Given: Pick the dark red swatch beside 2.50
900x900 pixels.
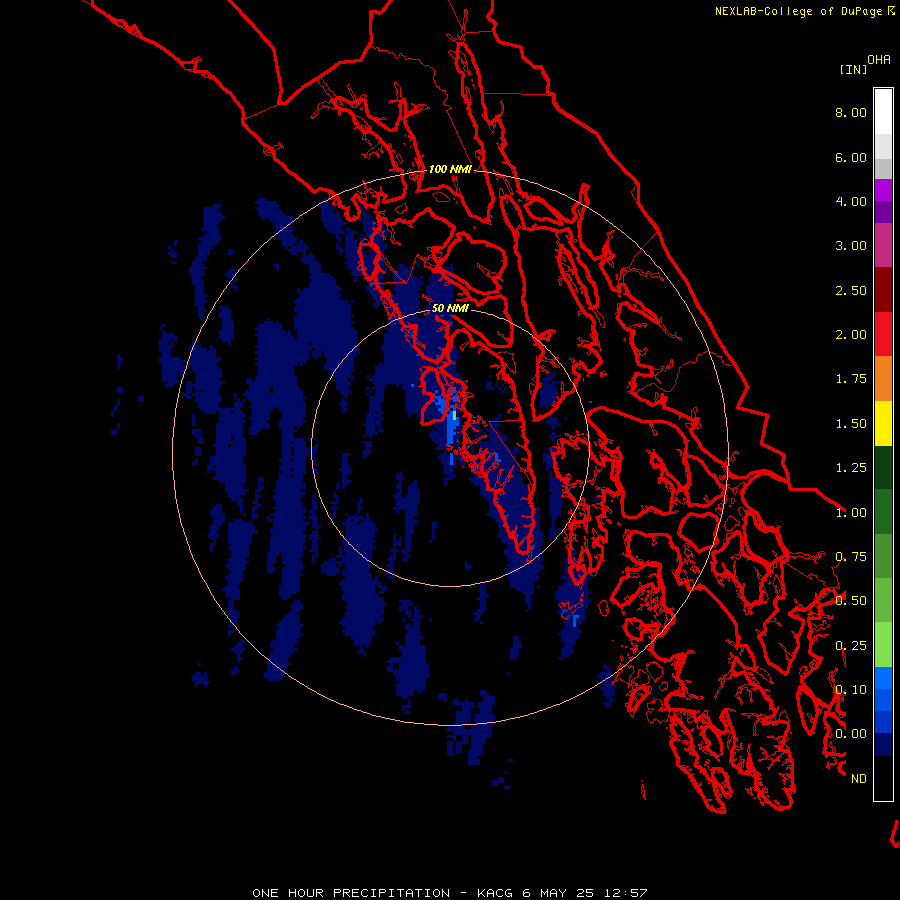Looking at the screenshot, I should pyautogui.click(x=883, y=290).
